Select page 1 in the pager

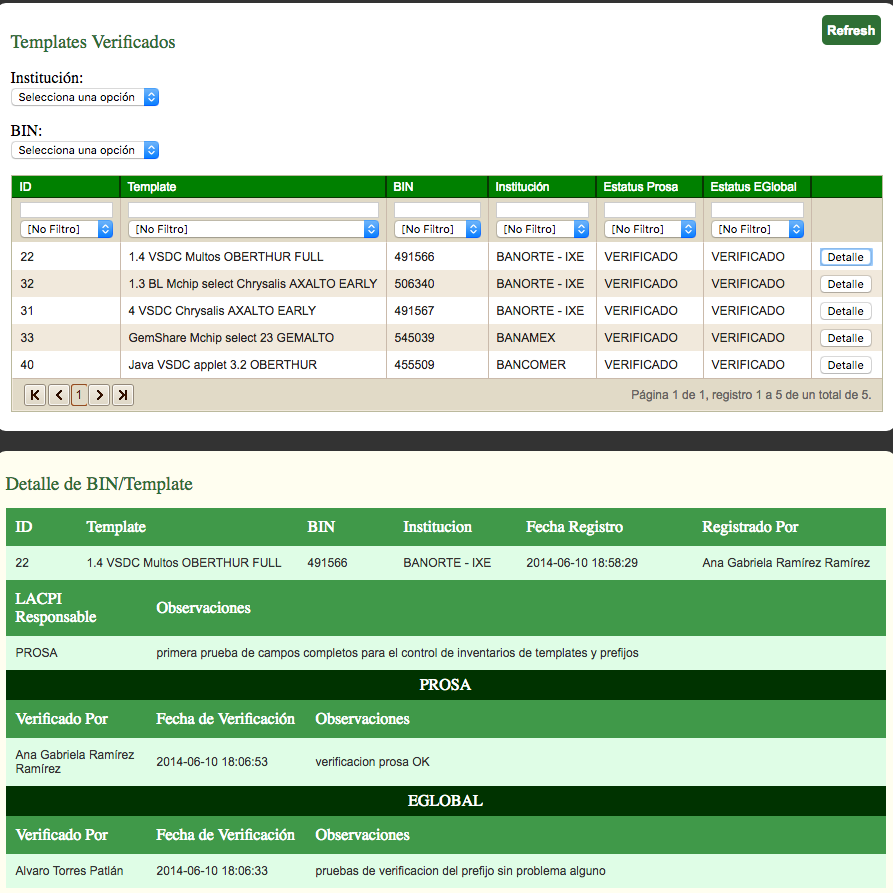coord(79,395)
